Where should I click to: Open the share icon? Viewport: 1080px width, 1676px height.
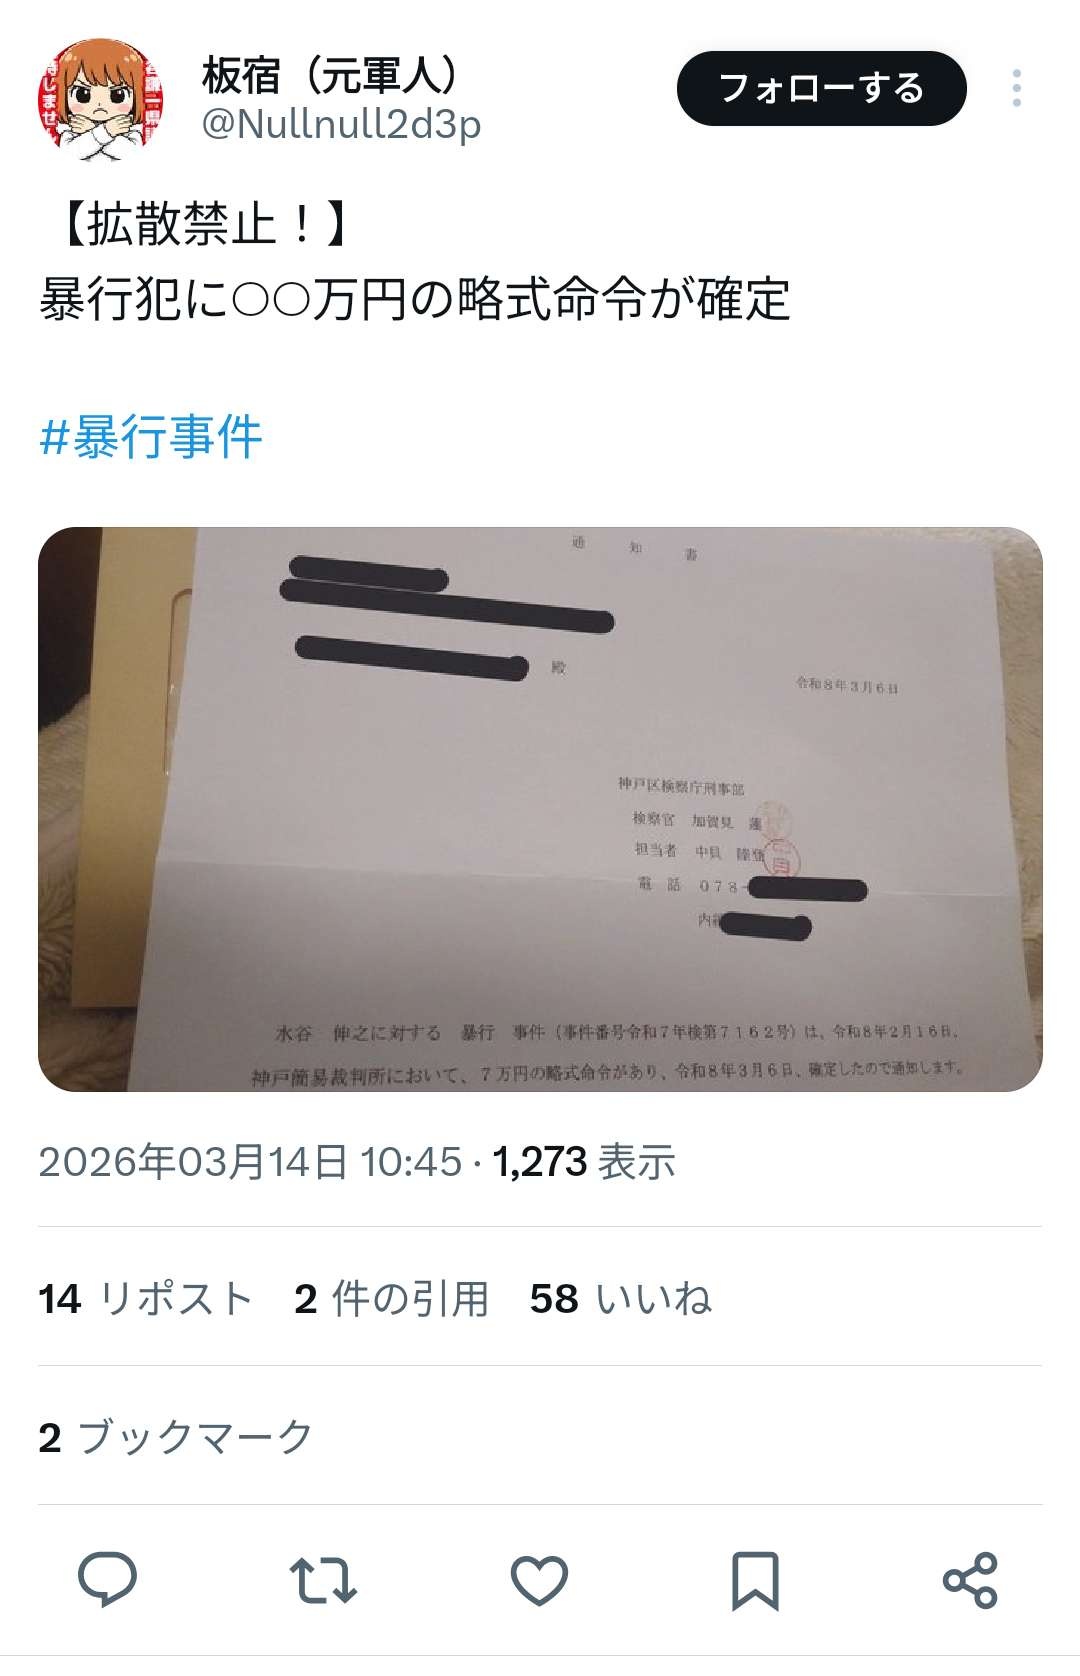(970, 1581)
